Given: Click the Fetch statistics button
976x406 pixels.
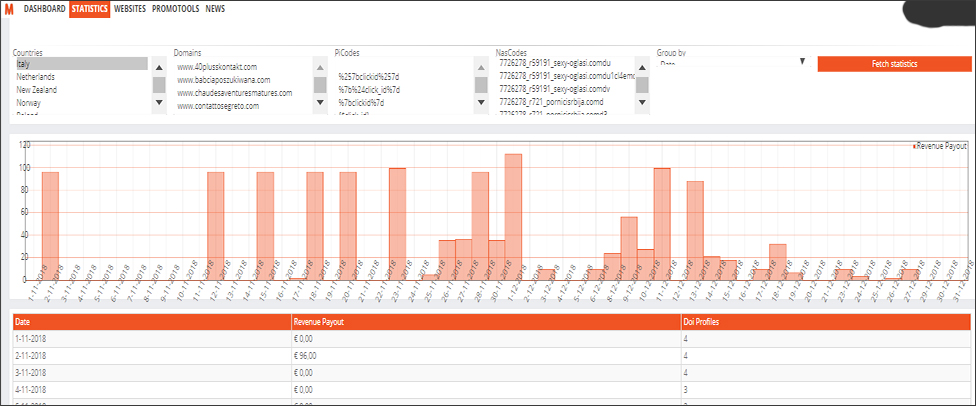Looking at the screenshot, I should [x=894, y=64].
